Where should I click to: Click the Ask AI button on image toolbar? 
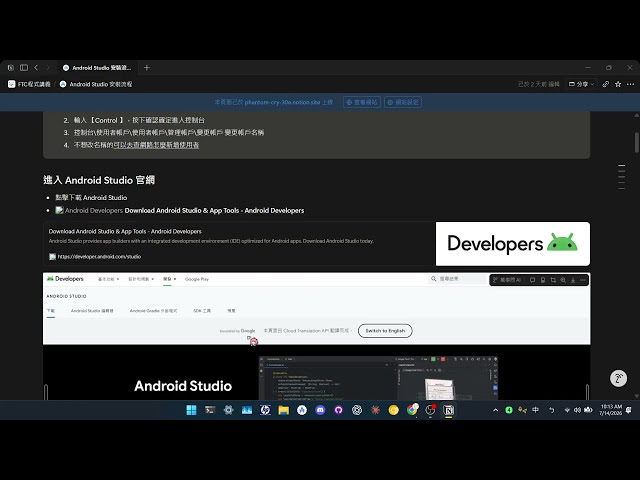tap(507, 280)
